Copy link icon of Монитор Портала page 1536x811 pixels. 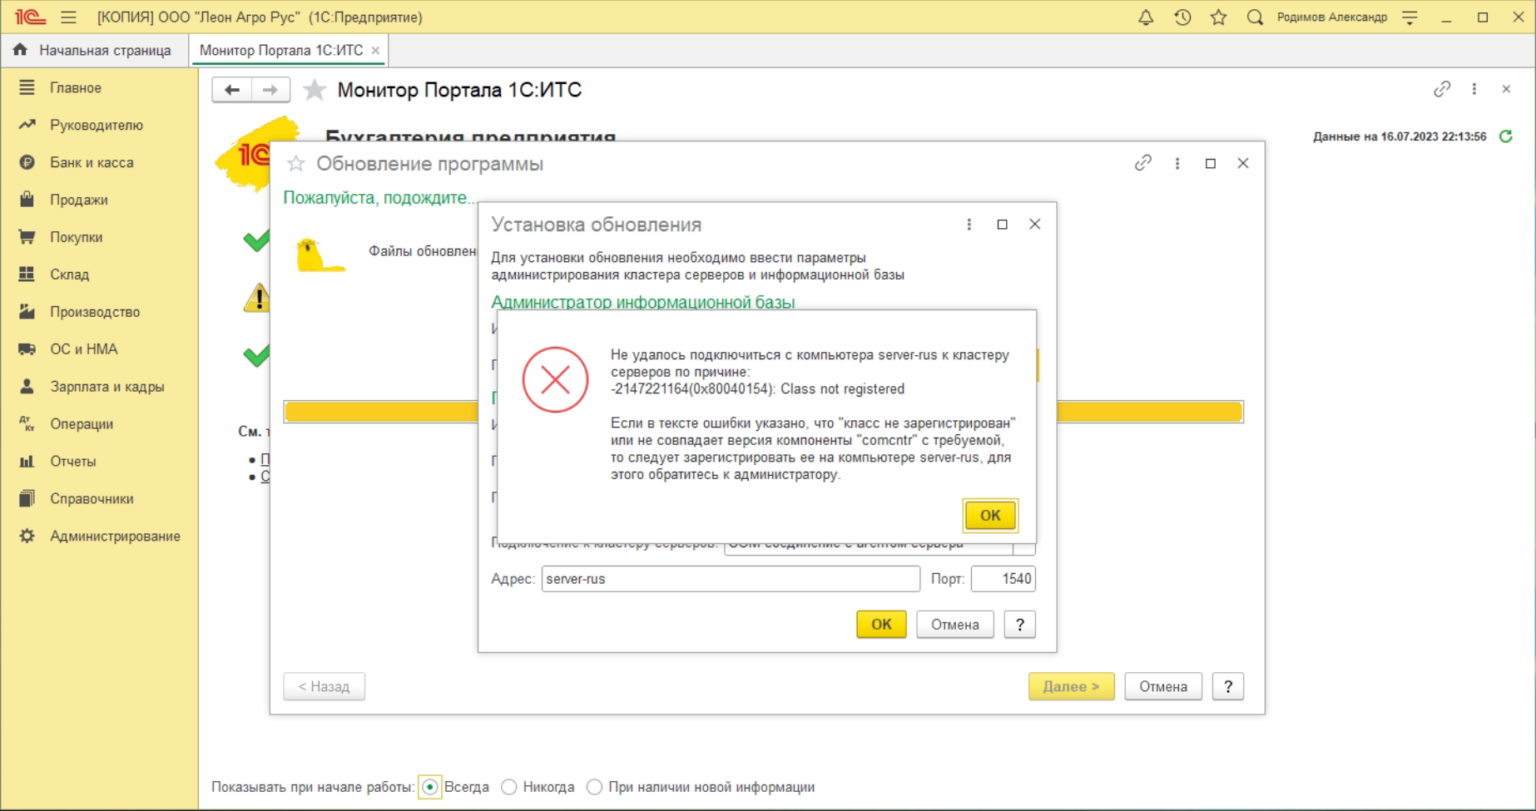coord(1441,89)
